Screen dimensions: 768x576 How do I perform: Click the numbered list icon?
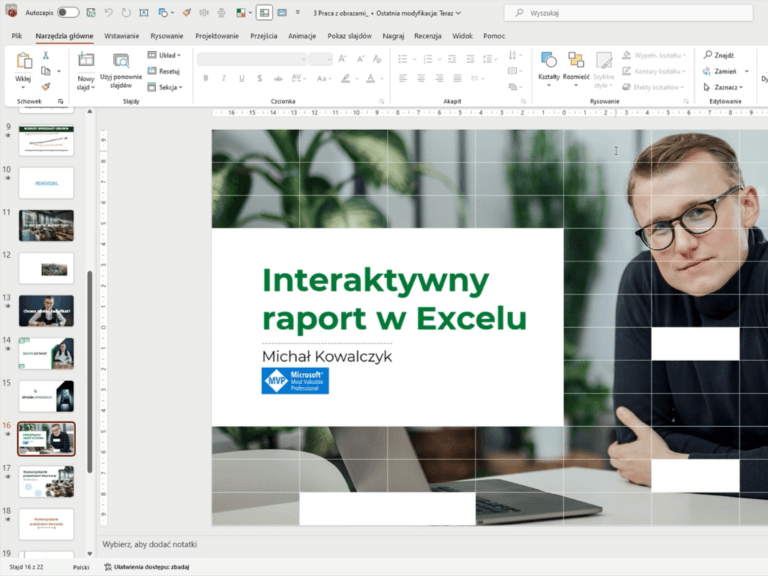tap(428, 59)
